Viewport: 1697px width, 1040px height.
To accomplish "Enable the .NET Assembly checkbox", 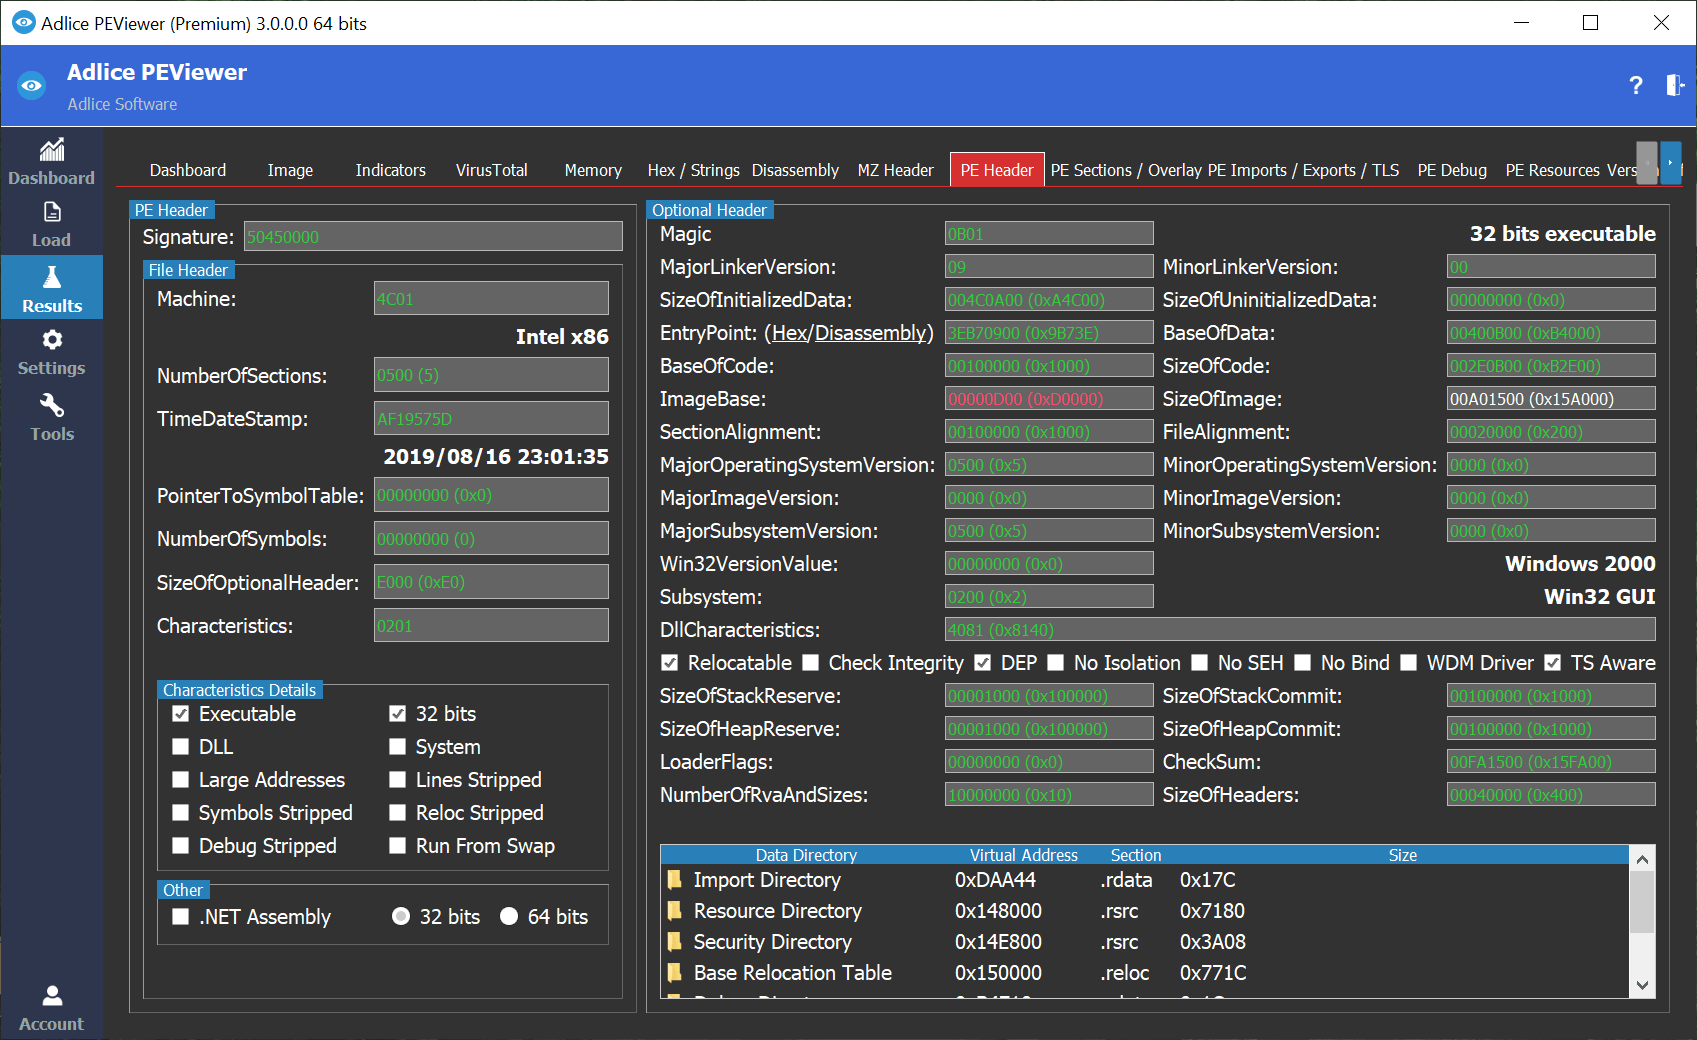I will 181,917.
